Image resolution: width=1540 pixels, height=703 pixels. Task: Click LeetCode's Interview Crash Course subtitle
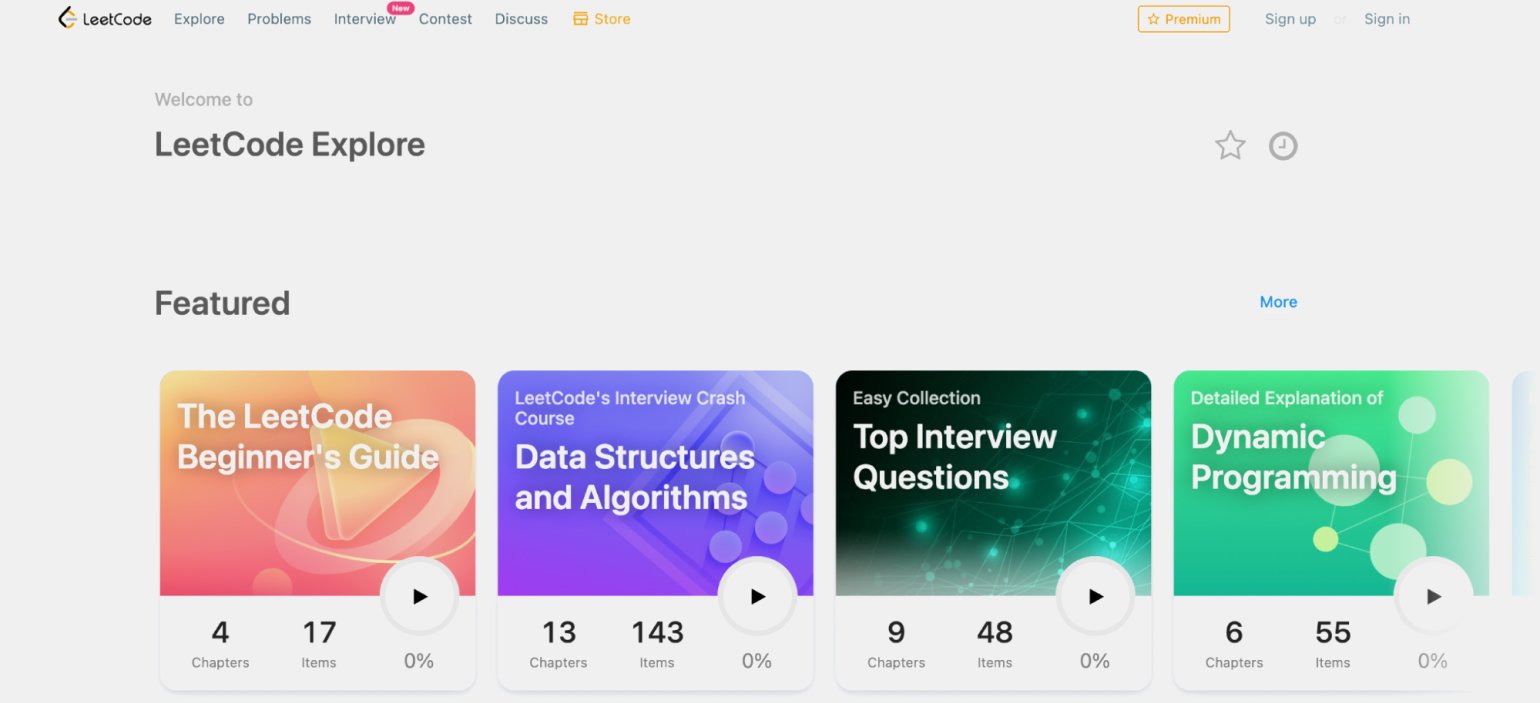click(x=630, y=408)
